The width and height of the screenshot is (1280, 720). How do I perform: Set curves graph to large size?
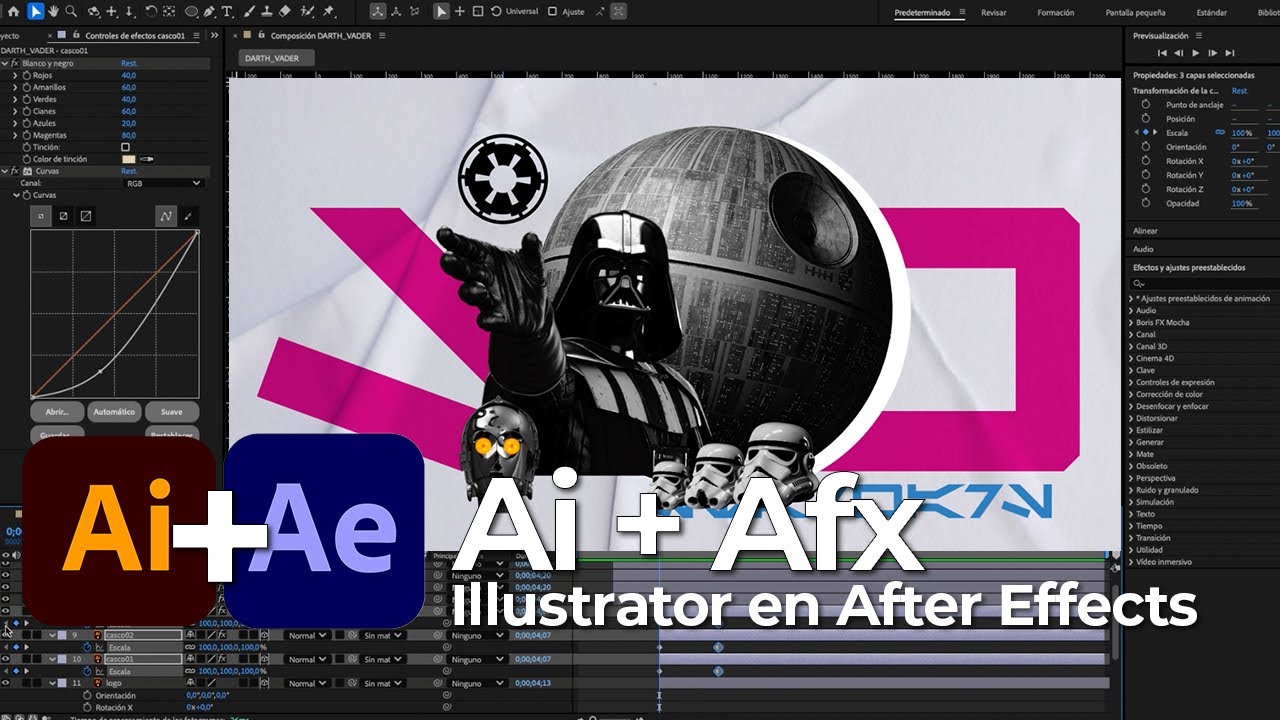[86, 215]
